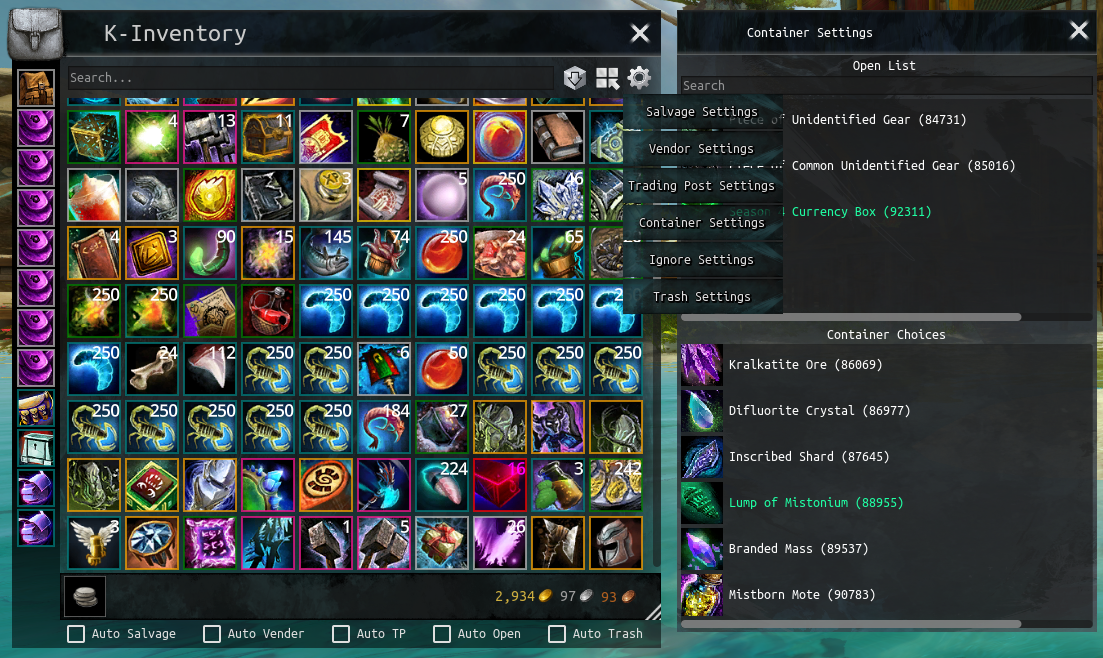This screenshot has height=658, width=1103.
Task: Enable the Auto Trash checkbox
Action: [556, 634]
